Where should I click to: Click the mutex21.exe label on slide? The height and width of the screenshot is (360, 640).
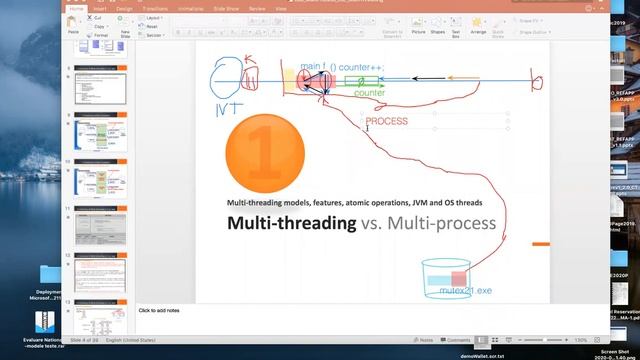tap(465, 290)
